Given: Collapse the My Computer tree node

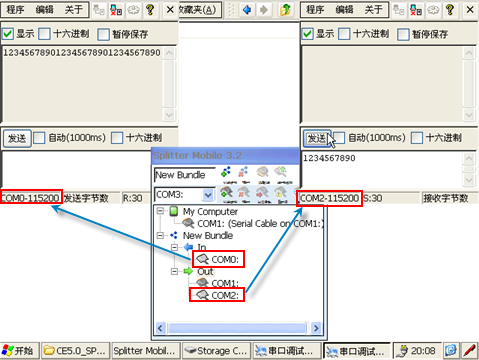Looking at the screenshot, I should [160, 211].
